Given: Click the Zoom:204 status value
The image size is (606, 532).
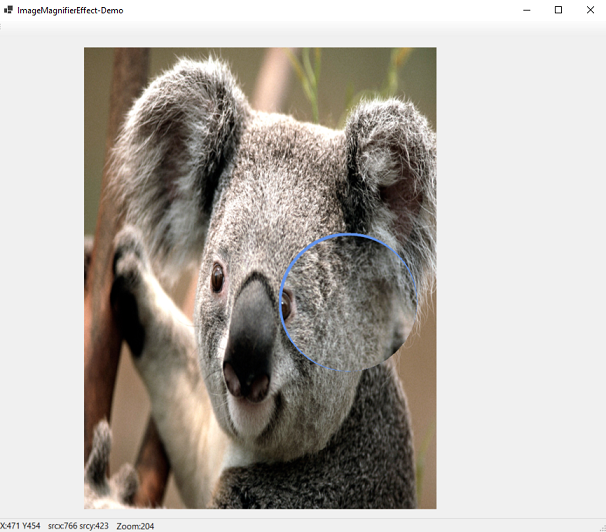Looking at the screenshot, I should pyautogui.click(x=135, y=526).
